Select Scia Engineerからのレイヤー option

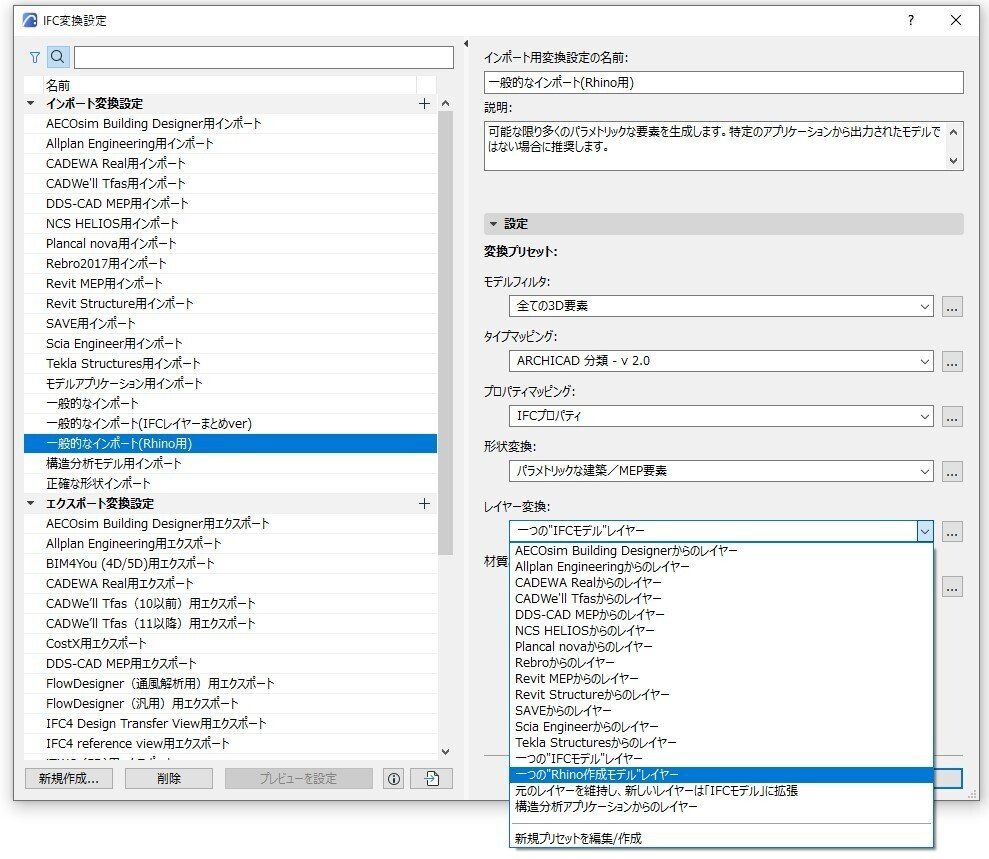pyautogui.click(x=721, y=727)
